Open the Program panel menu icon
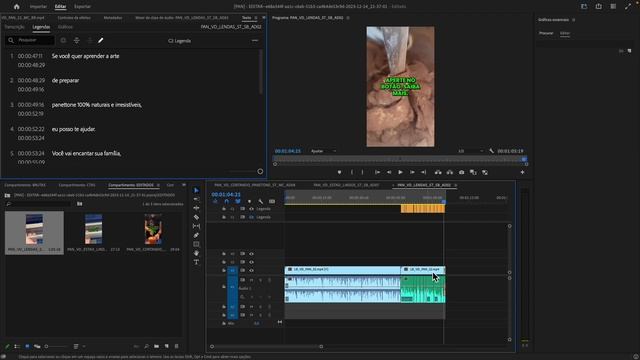 348,18
